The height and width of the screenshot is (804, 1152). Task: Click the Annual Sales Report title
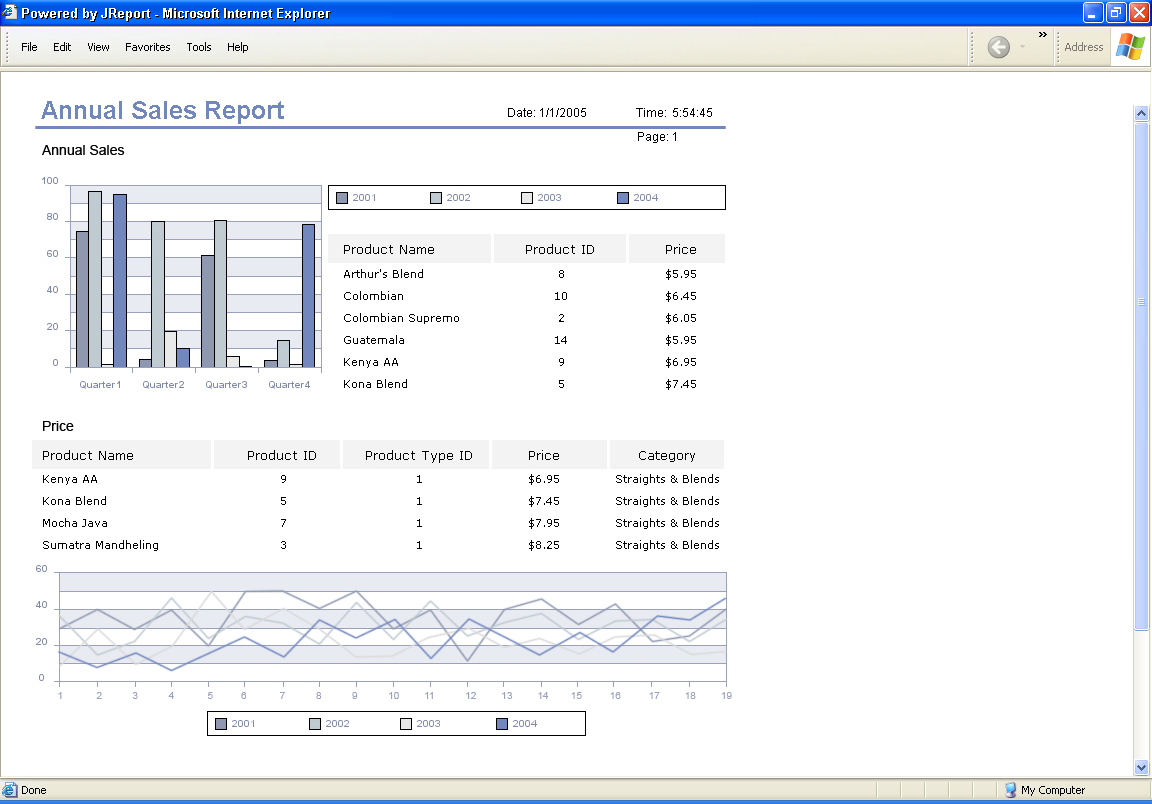click(163, 111)
